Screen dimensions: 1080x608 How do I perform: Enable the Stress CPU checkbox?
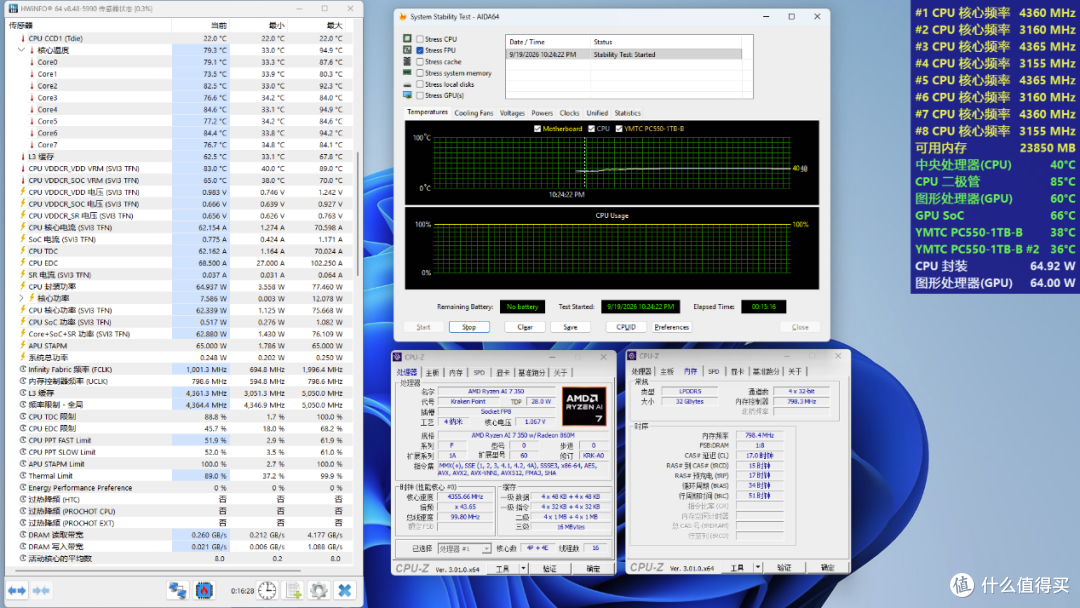(x=420, y=39)
